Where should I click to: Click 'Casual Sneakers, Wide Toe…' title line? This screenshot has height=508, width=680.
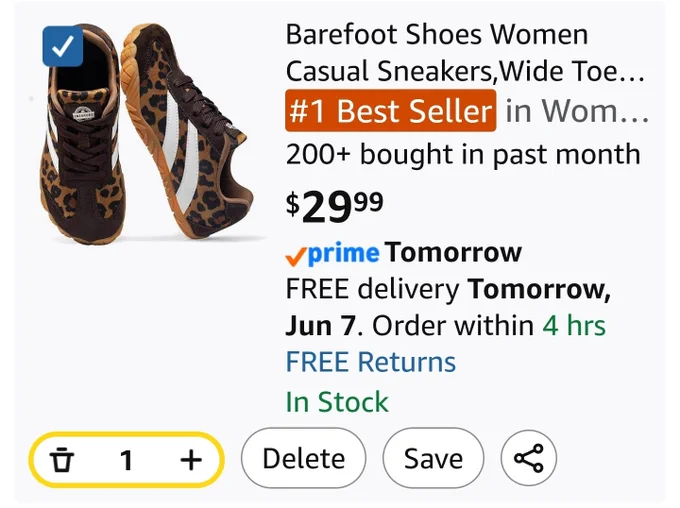[465, 70]
